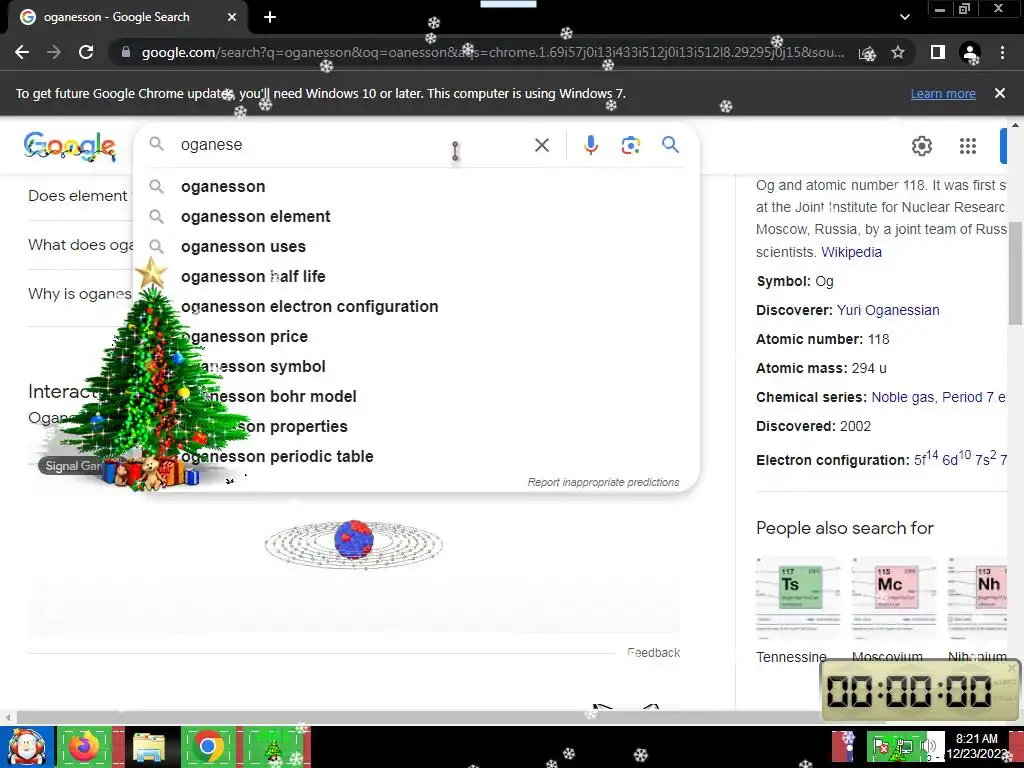1024x768 pixels.
Task: Open Chrome's three-dot menu
Action: click(1002, 52)
